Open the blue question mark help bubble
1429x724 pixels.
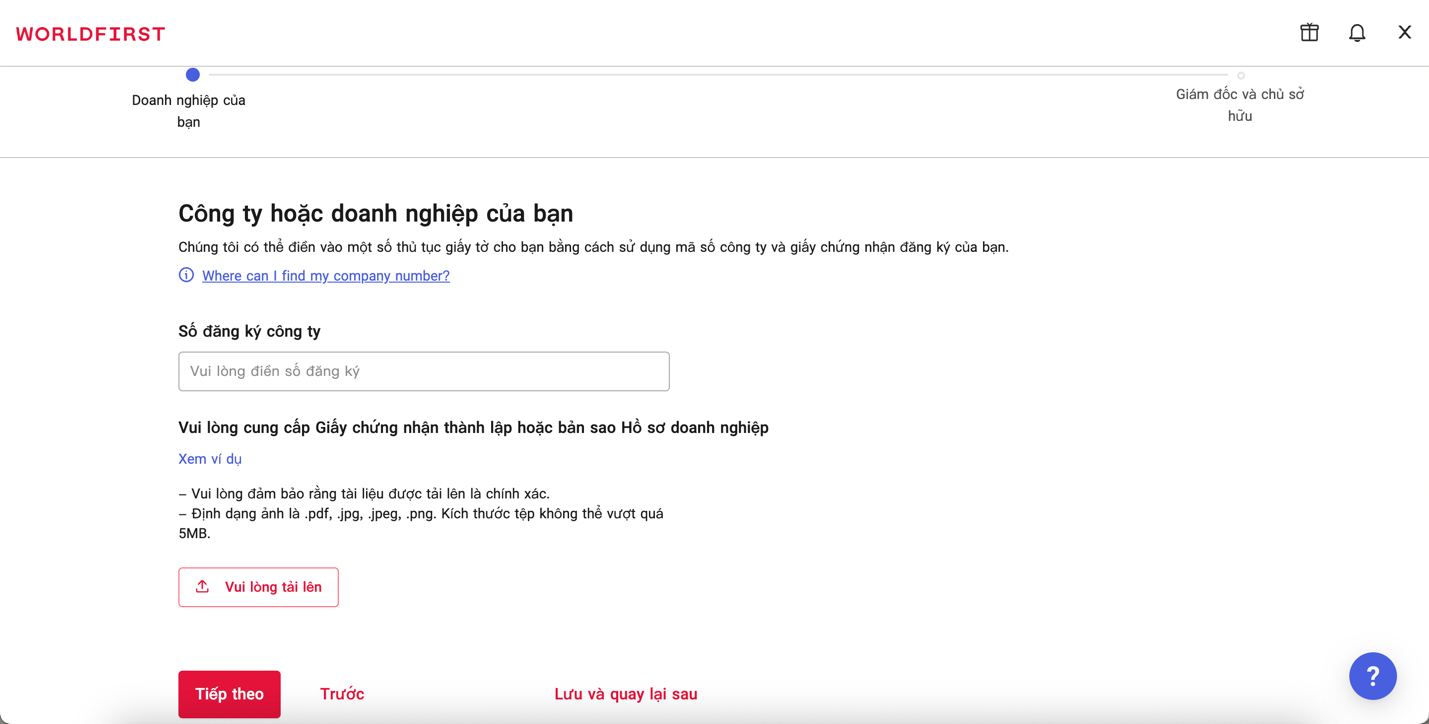(x=1372, y=676)
